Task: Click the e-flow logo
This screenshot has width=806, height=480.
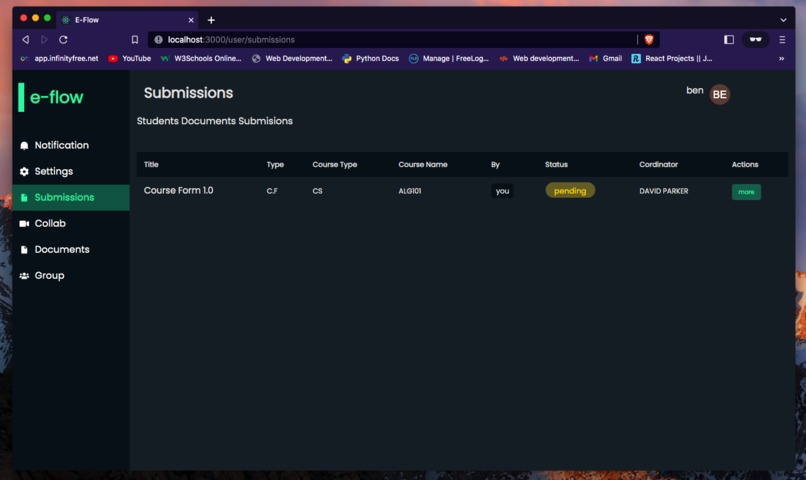Action: pos(51,97)
